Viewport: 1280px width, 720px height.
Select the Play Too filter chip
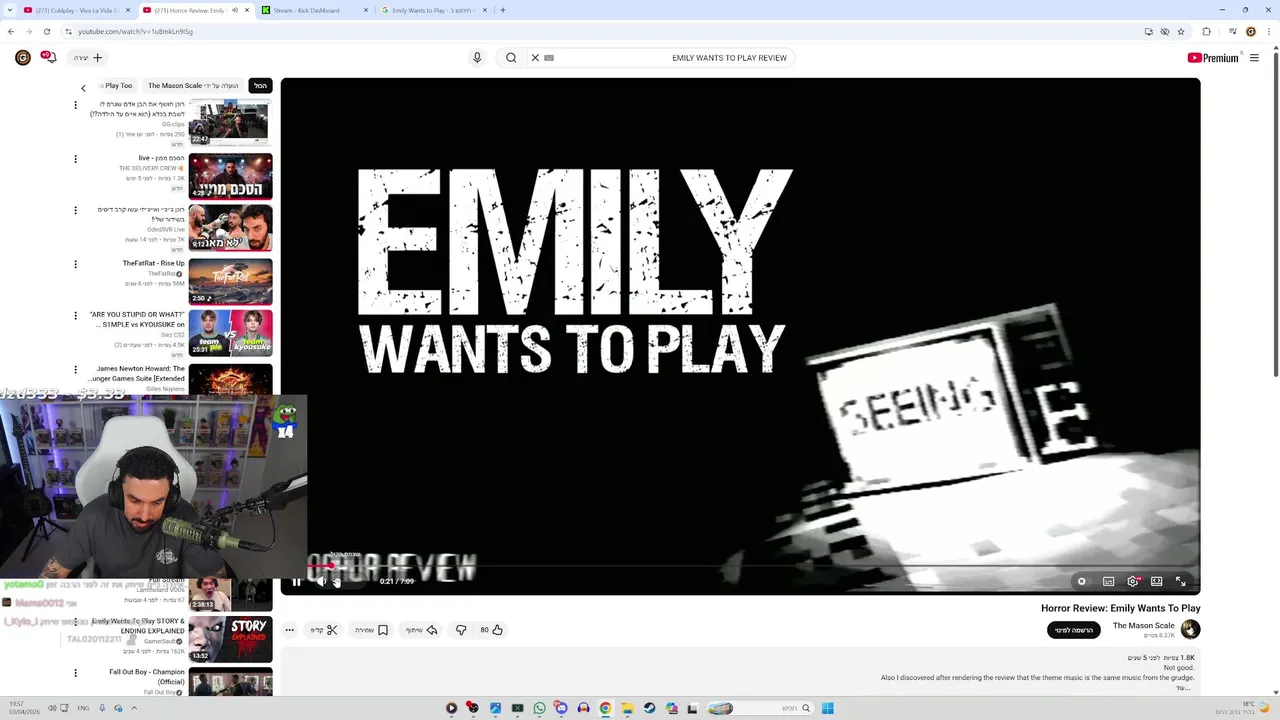(x=116, y=86)
